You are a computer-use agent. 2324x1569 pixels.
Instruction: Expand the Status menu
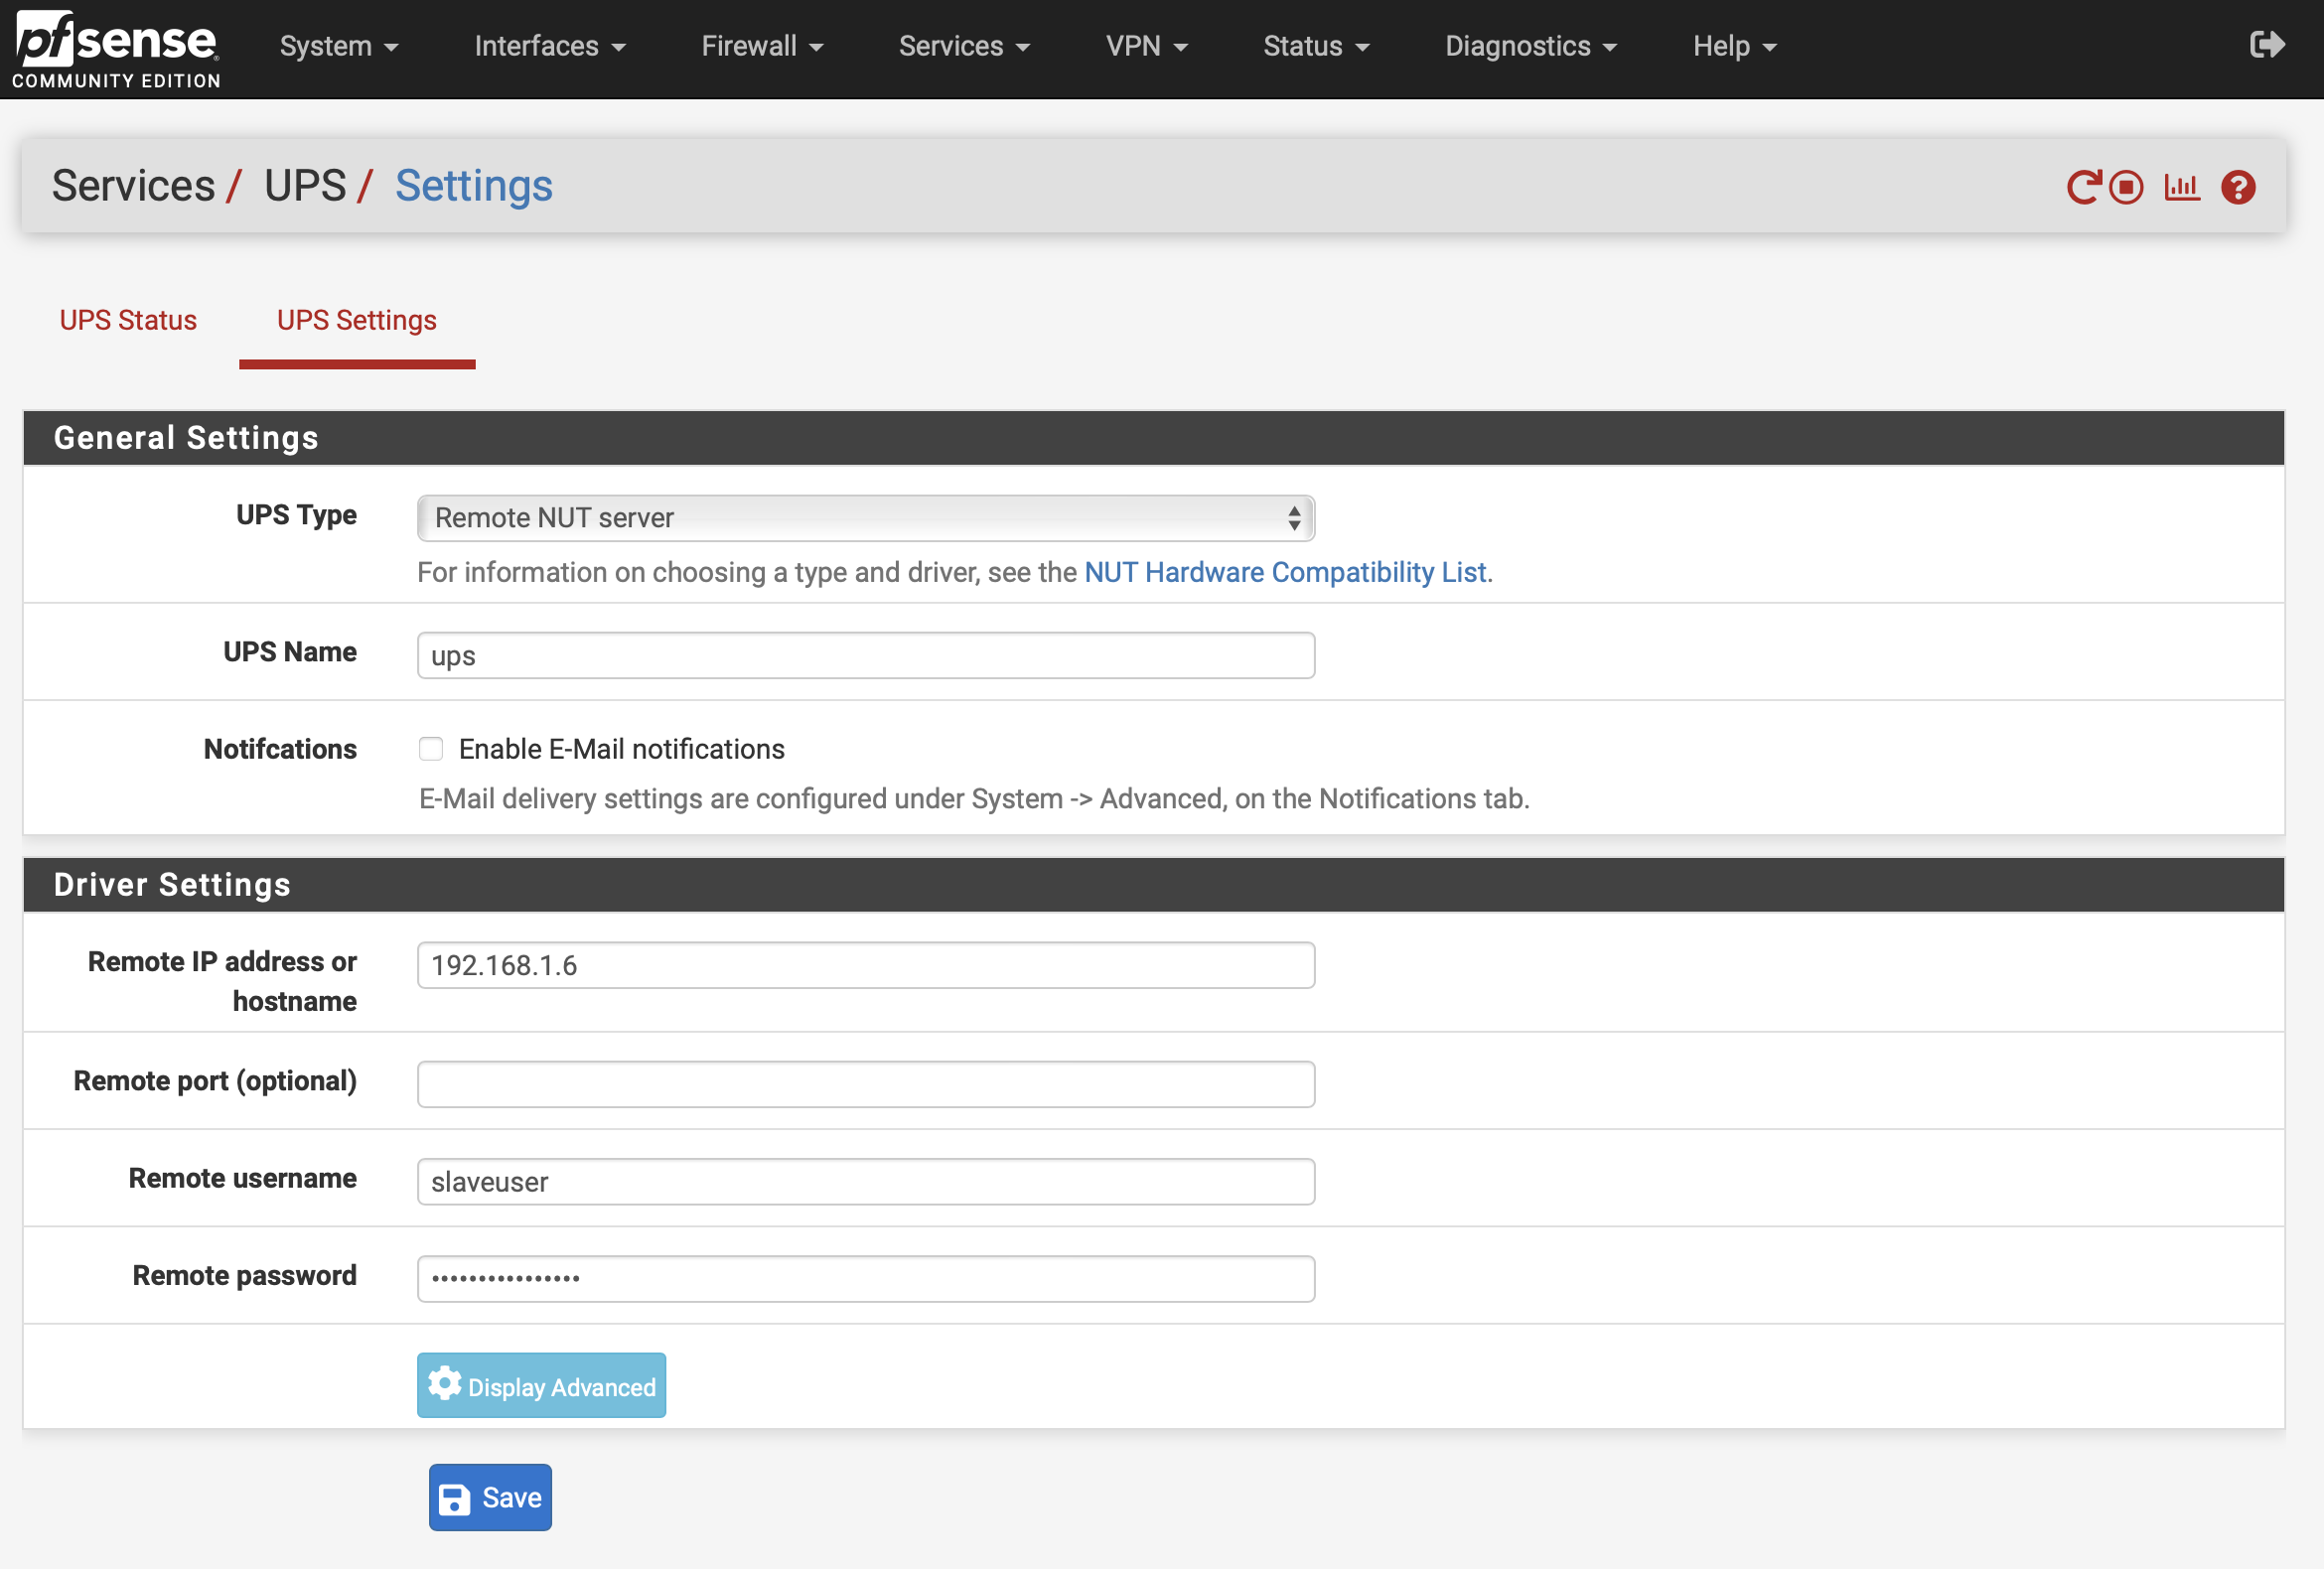point(1316,46)
